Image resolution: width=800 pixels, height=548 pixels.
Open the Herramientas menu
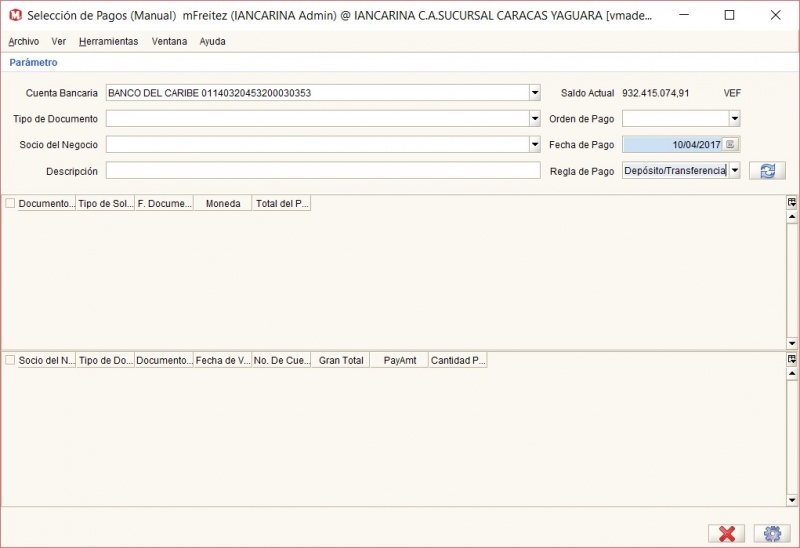click(x=108, y=41)
